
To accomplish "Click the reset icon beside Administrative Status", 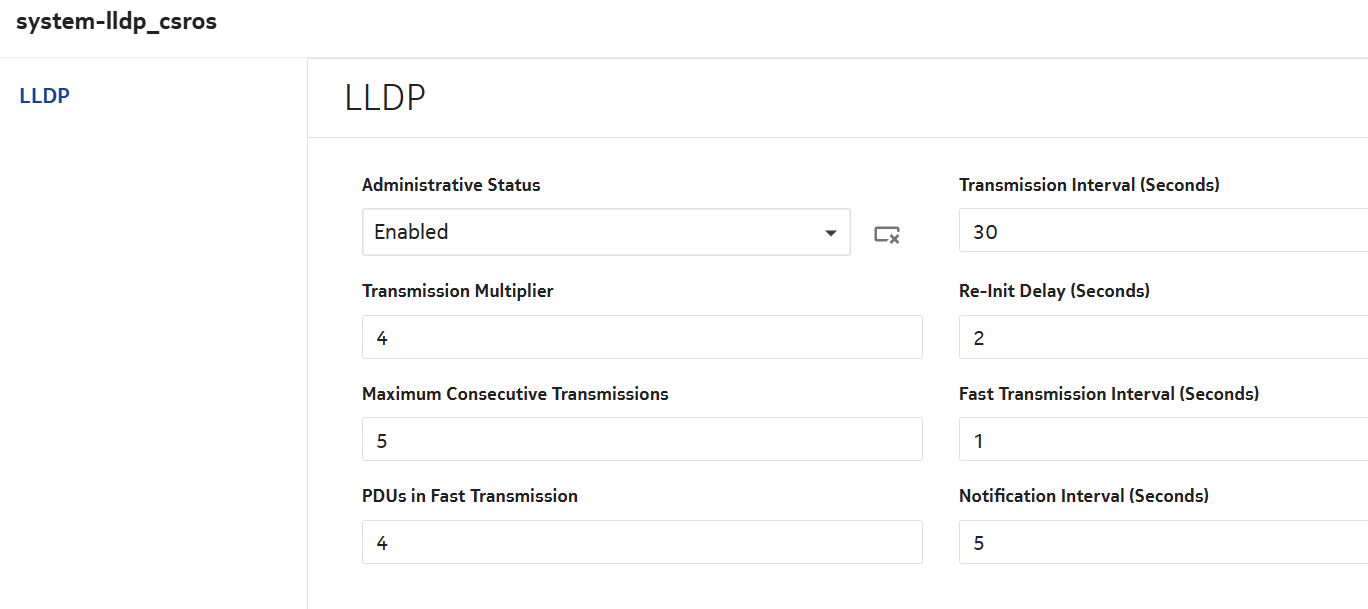I will click(886, 234).
